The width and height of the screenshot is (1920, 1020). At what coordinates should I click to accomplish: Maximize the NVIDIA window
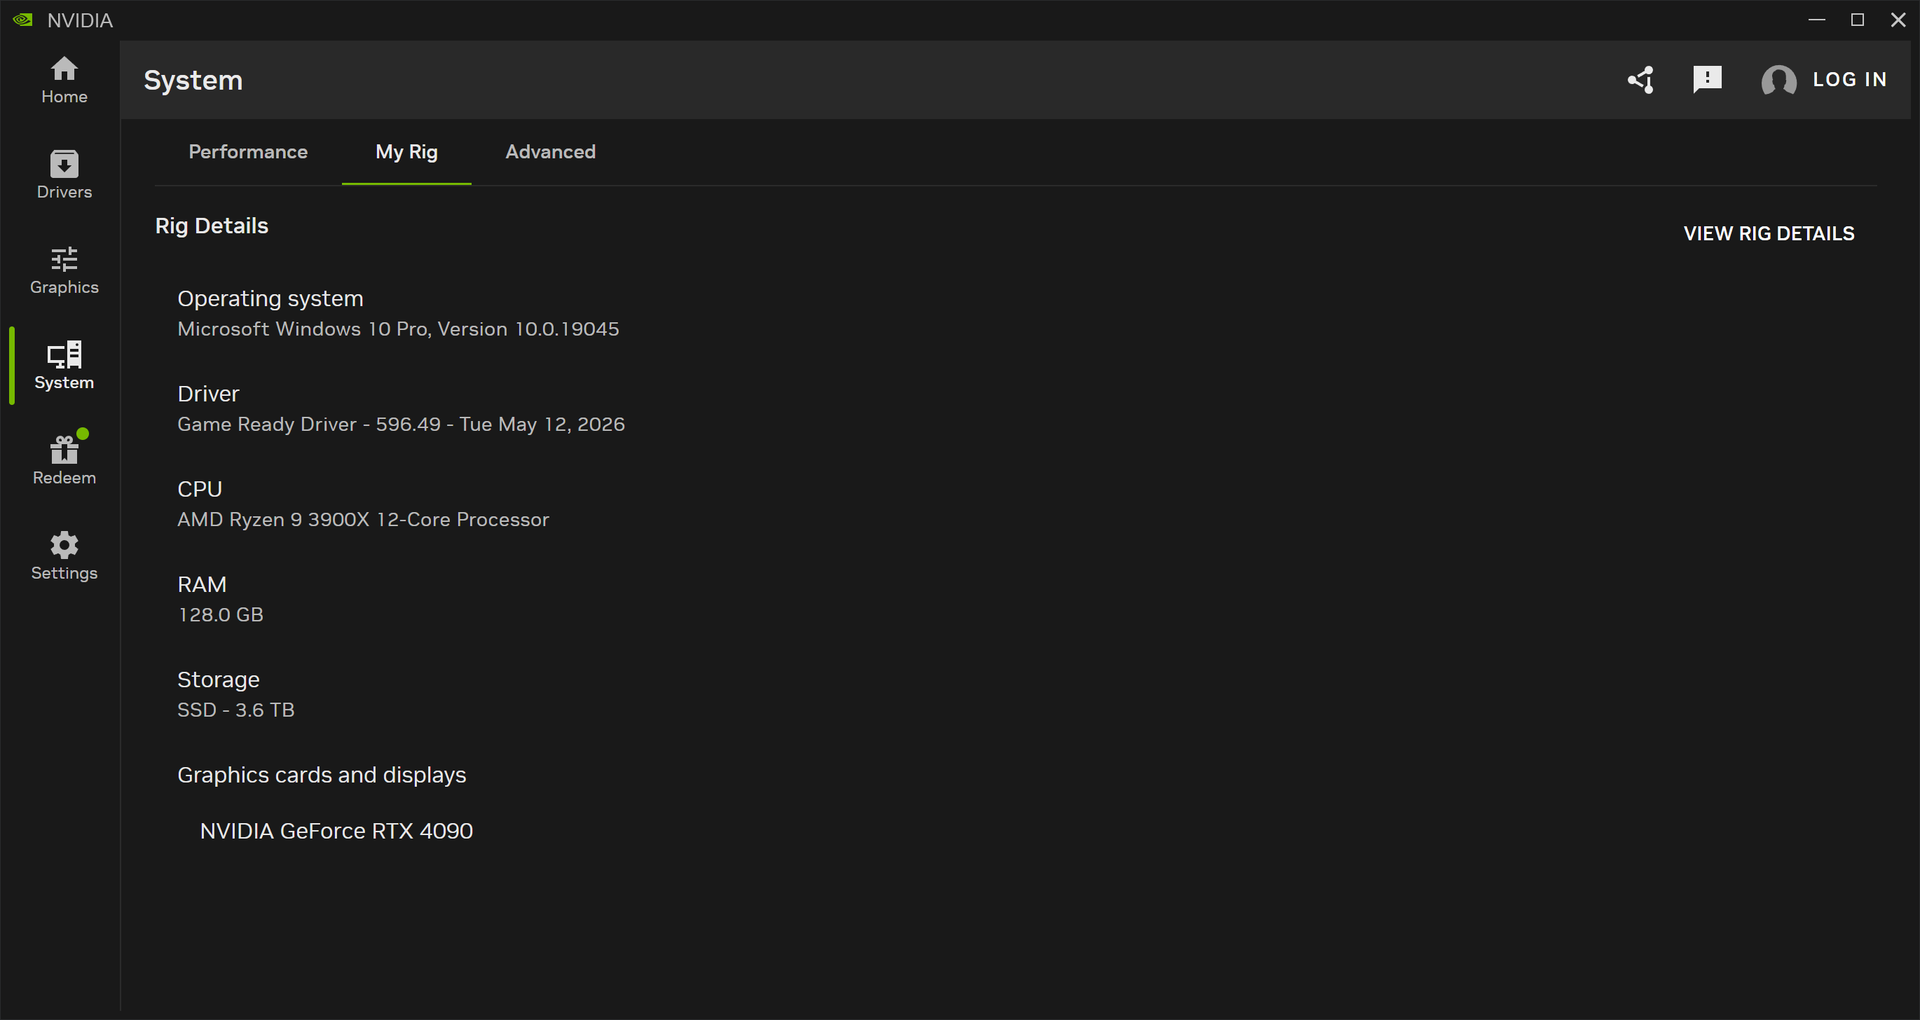pyautogui.click(x=1857, y=20)
